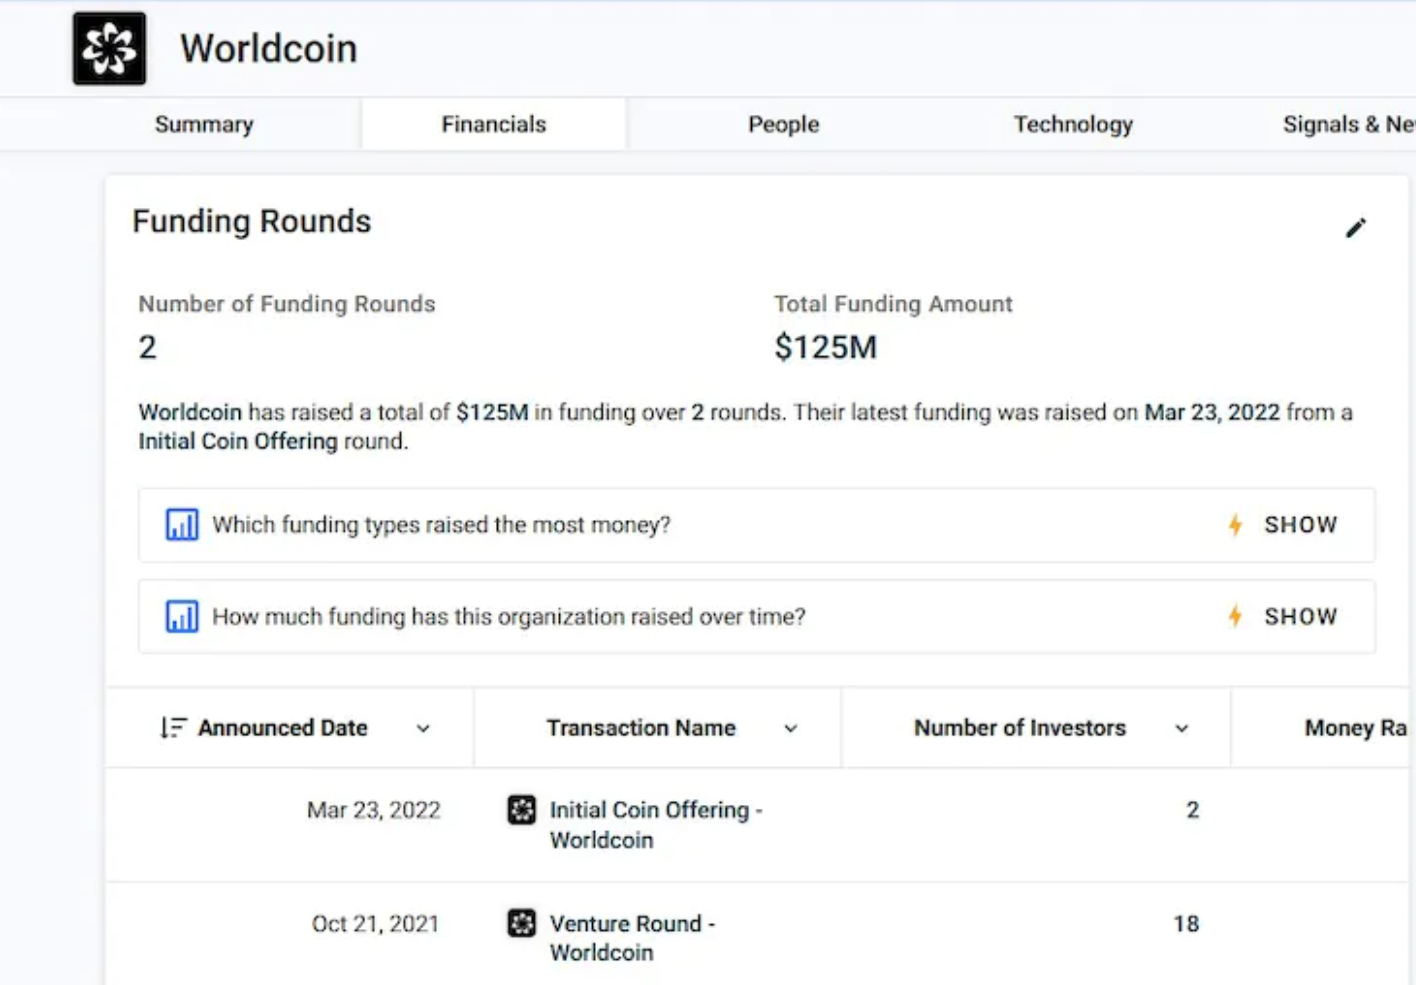Switch to the Summary tab

(x=204, y=124)
